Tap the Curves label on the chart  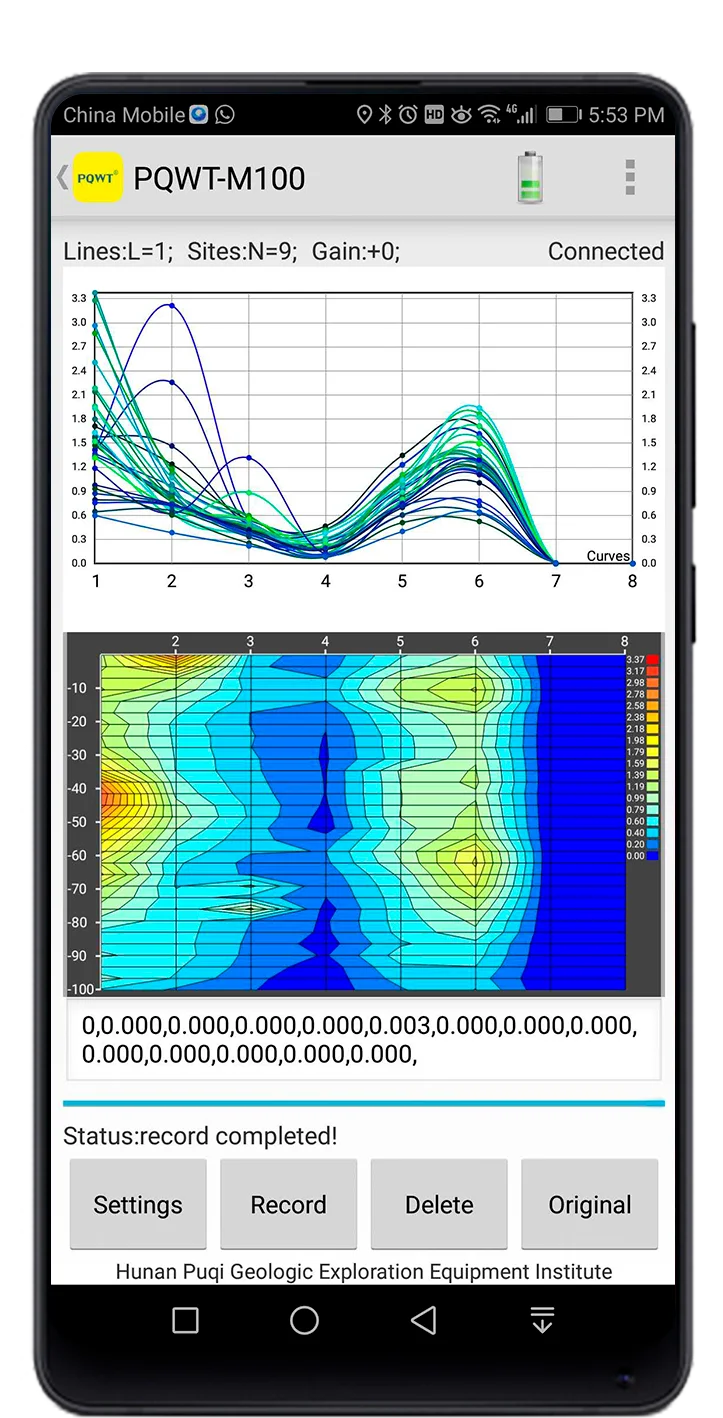[608, 556]
